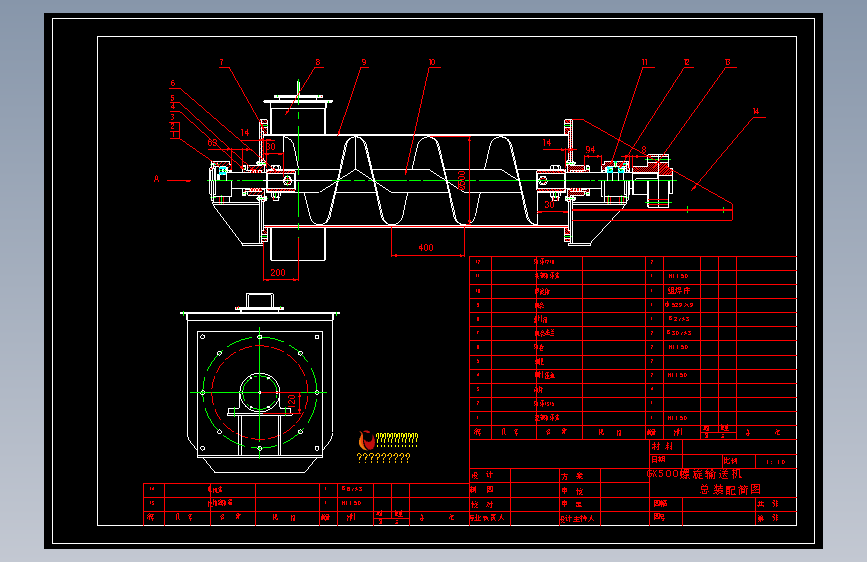
Task: Click the GX500螺旋输送机 title text
Action: (694, 474)
